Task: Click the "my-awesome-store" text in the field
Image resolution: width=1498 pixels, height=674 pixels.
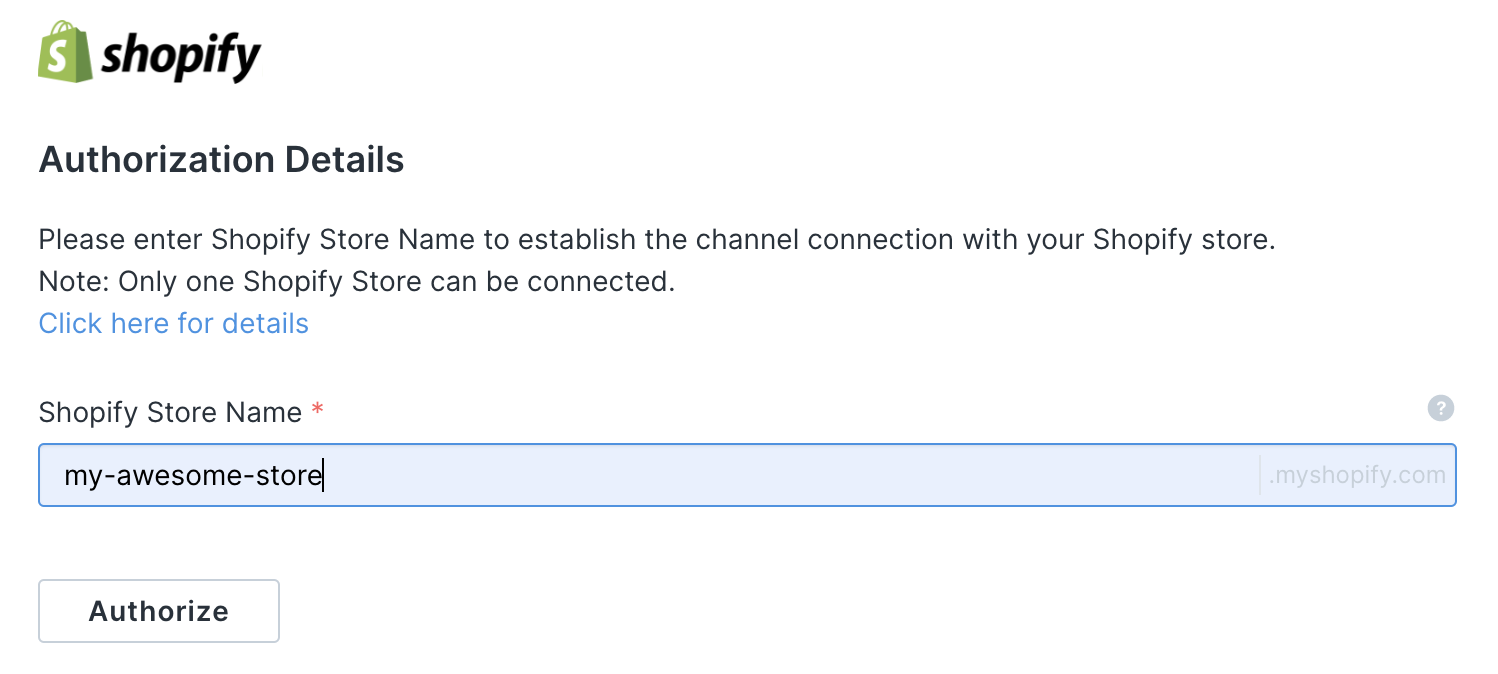Action: [193, 476]
